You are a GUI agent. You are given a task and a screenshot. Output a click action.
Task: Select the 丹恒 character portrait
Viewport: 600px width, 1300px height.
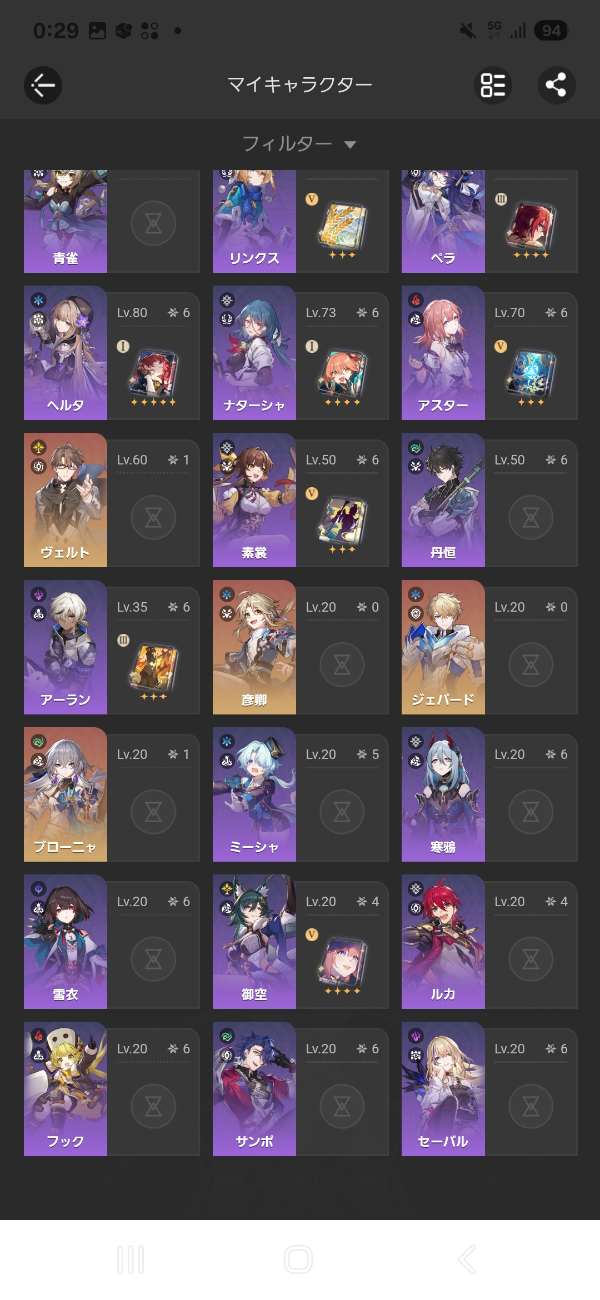point(443,497)
